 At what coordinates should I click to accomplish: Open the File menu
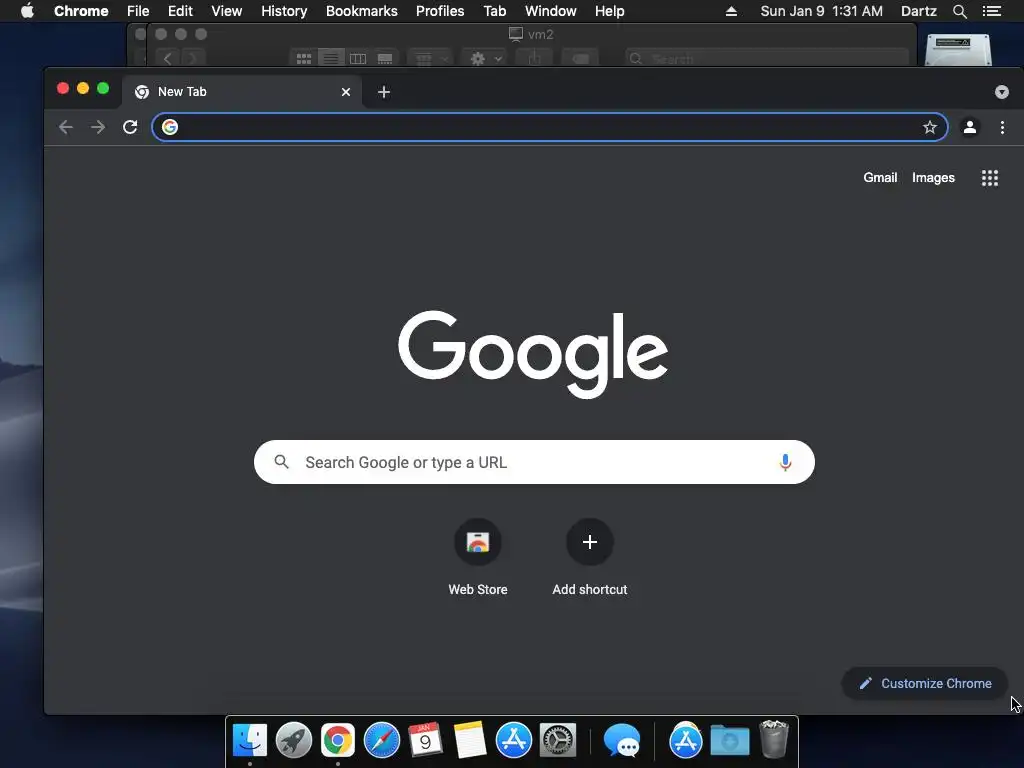coord(138,11)
